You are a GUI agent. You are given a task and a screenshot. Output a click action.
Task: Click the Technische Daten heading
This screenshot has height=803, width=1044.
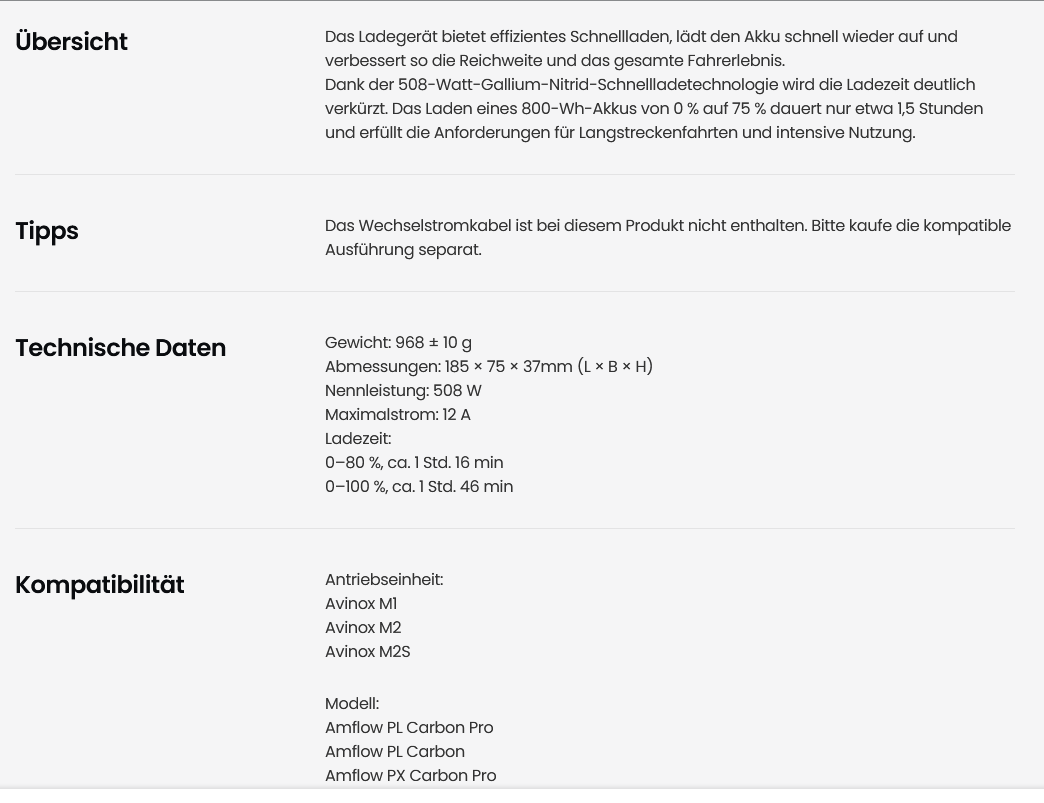pyautogui.click(x=121, y=348)
